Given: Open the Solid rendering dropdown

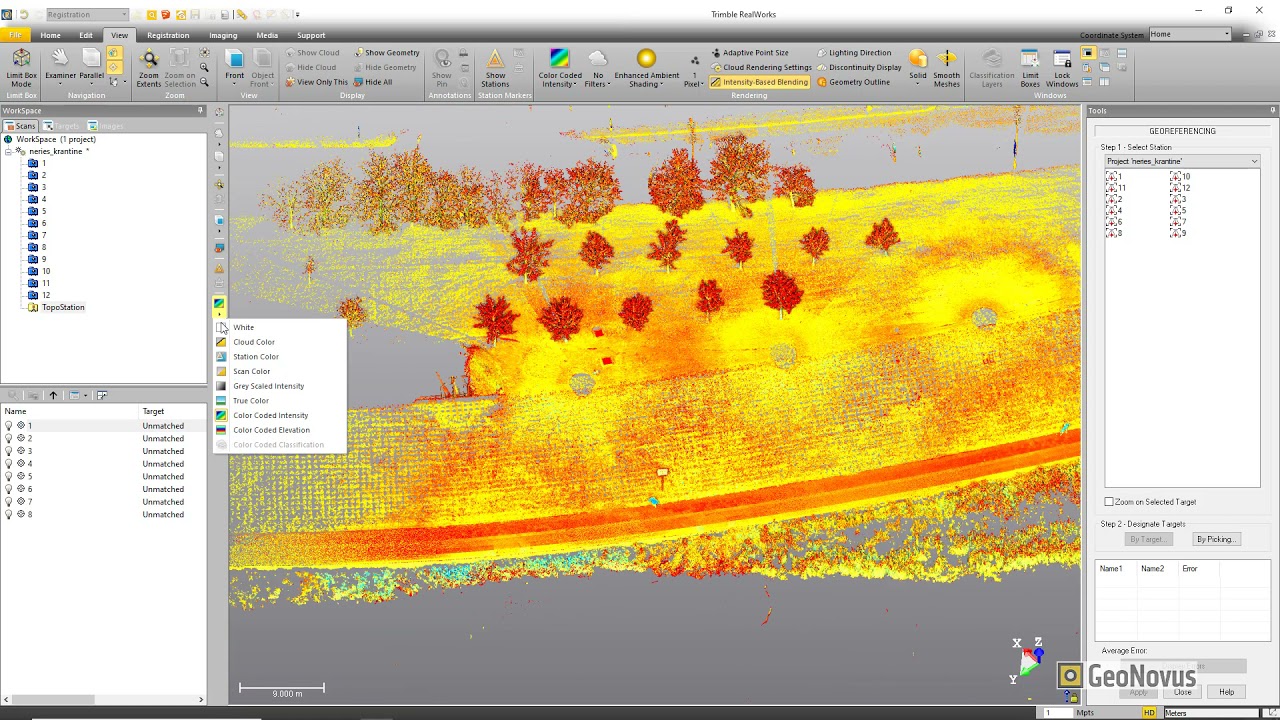Looking at the screenshot, I should pos(918,68).
